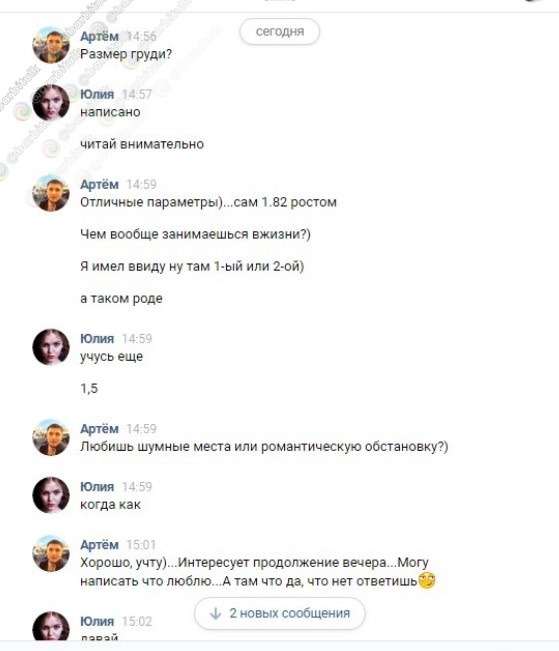Click the 14:59 timestamp next to 'учусь еще'
559x651 pixels.
pyautogui.click(x=137, y=339)
